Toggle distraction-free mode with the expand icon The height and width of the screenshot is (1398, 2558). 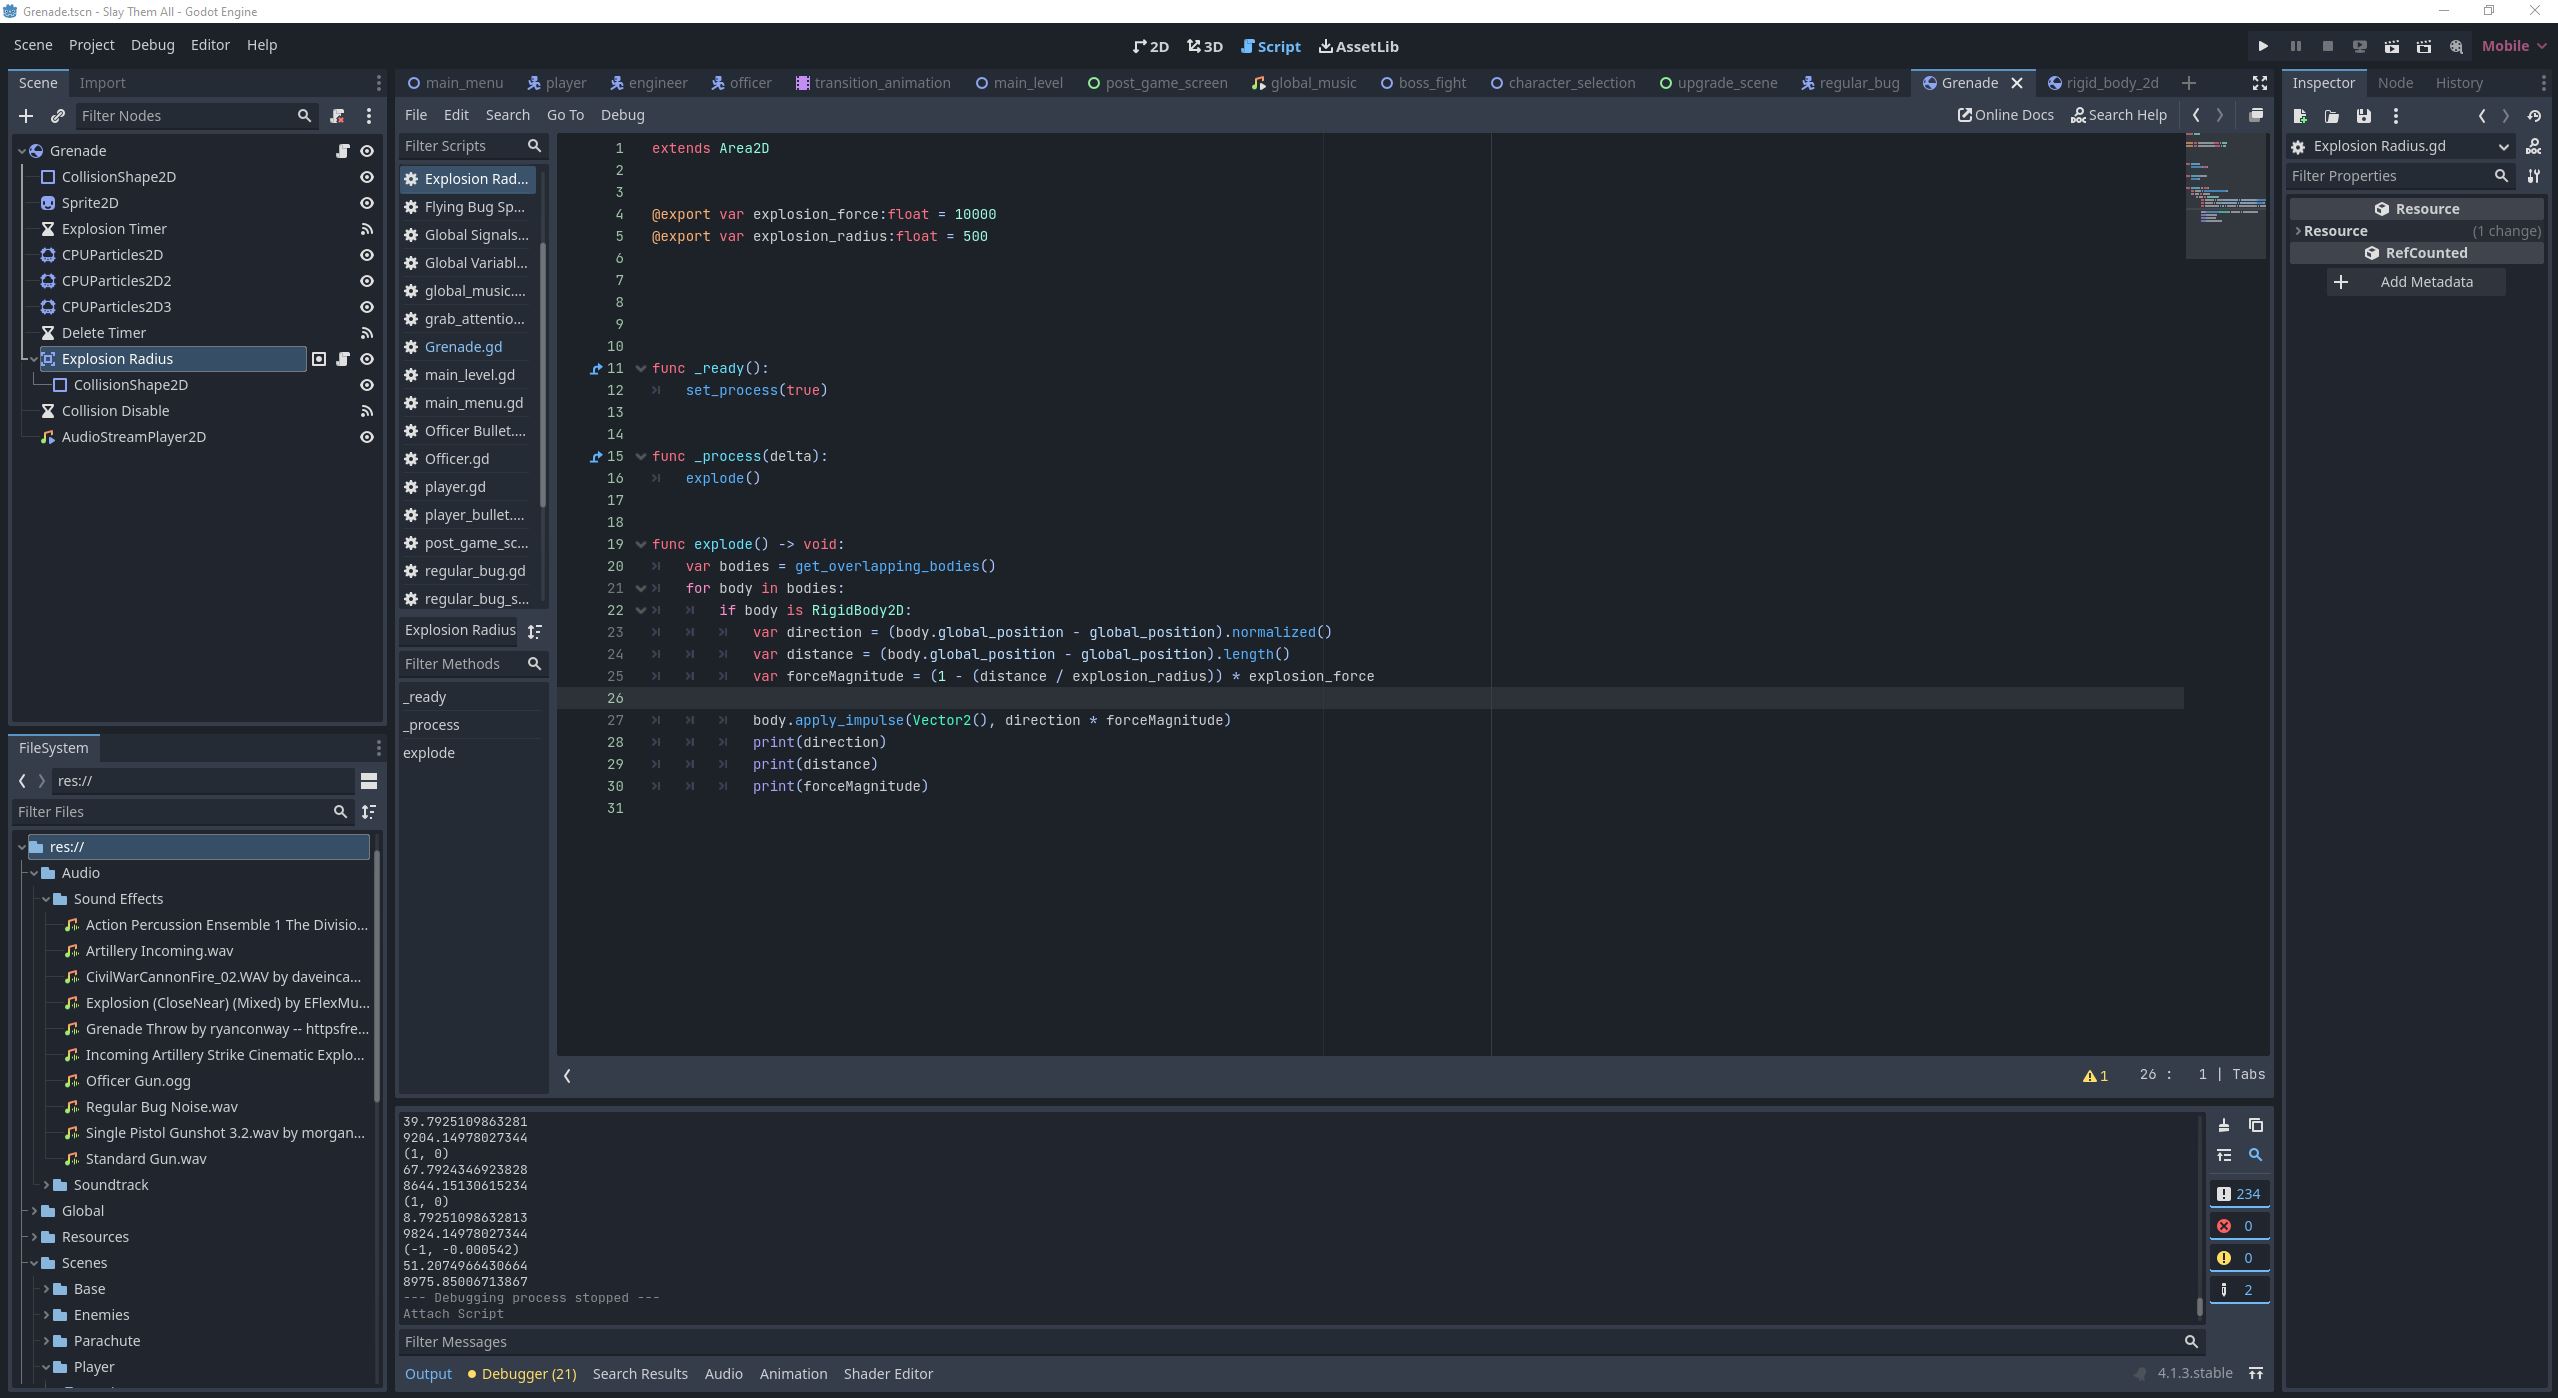(x=2259, y=83)
